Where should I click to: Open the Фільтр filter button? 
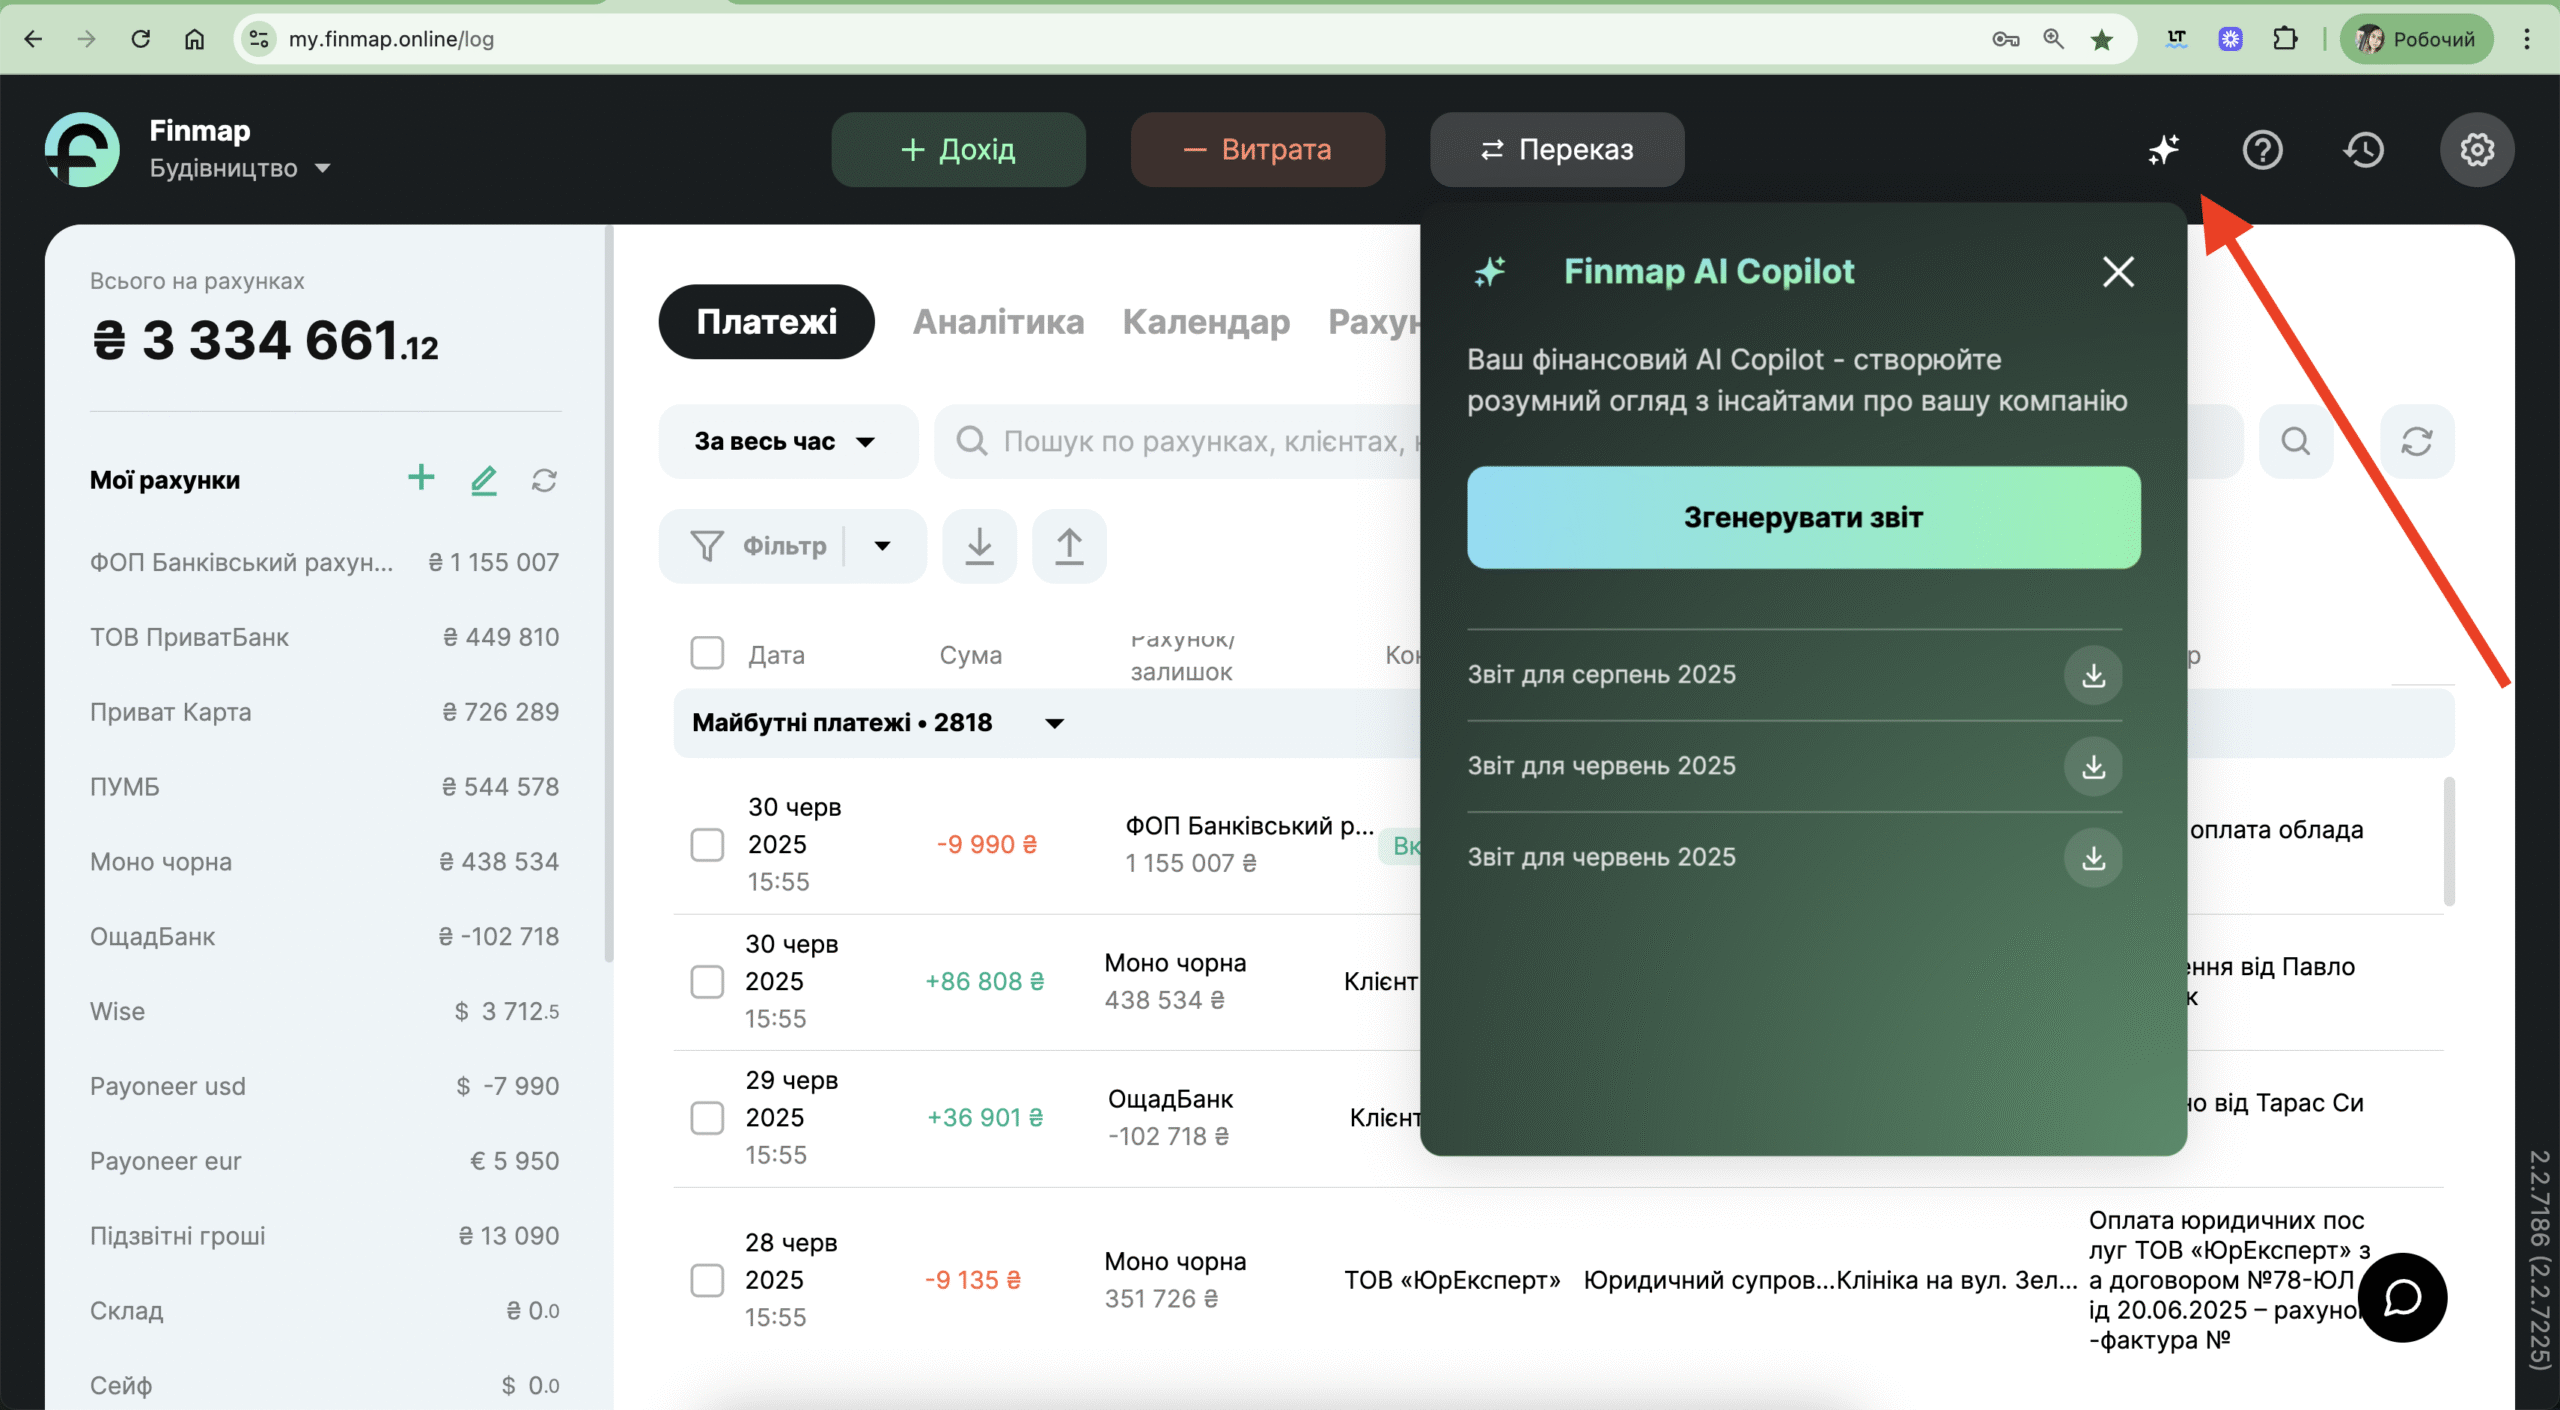coord(758,546)
